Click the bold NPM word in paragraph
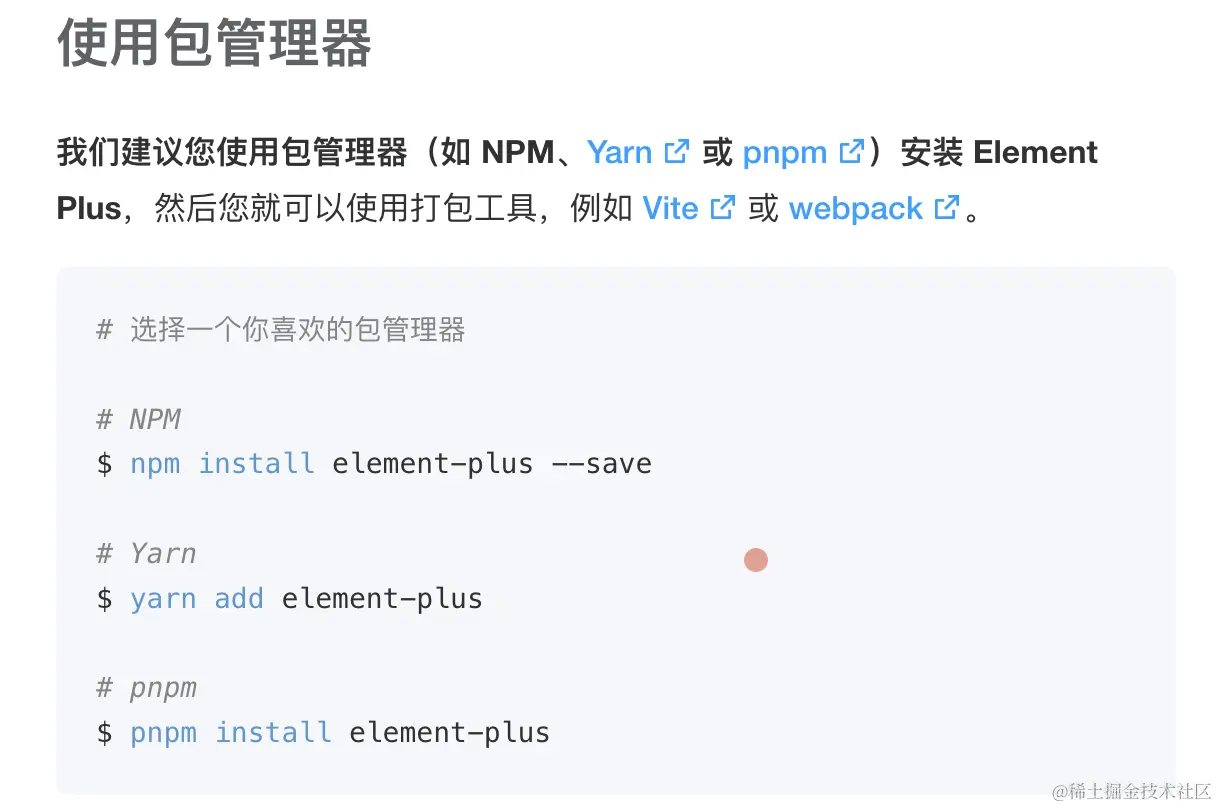 coord(518,153)
